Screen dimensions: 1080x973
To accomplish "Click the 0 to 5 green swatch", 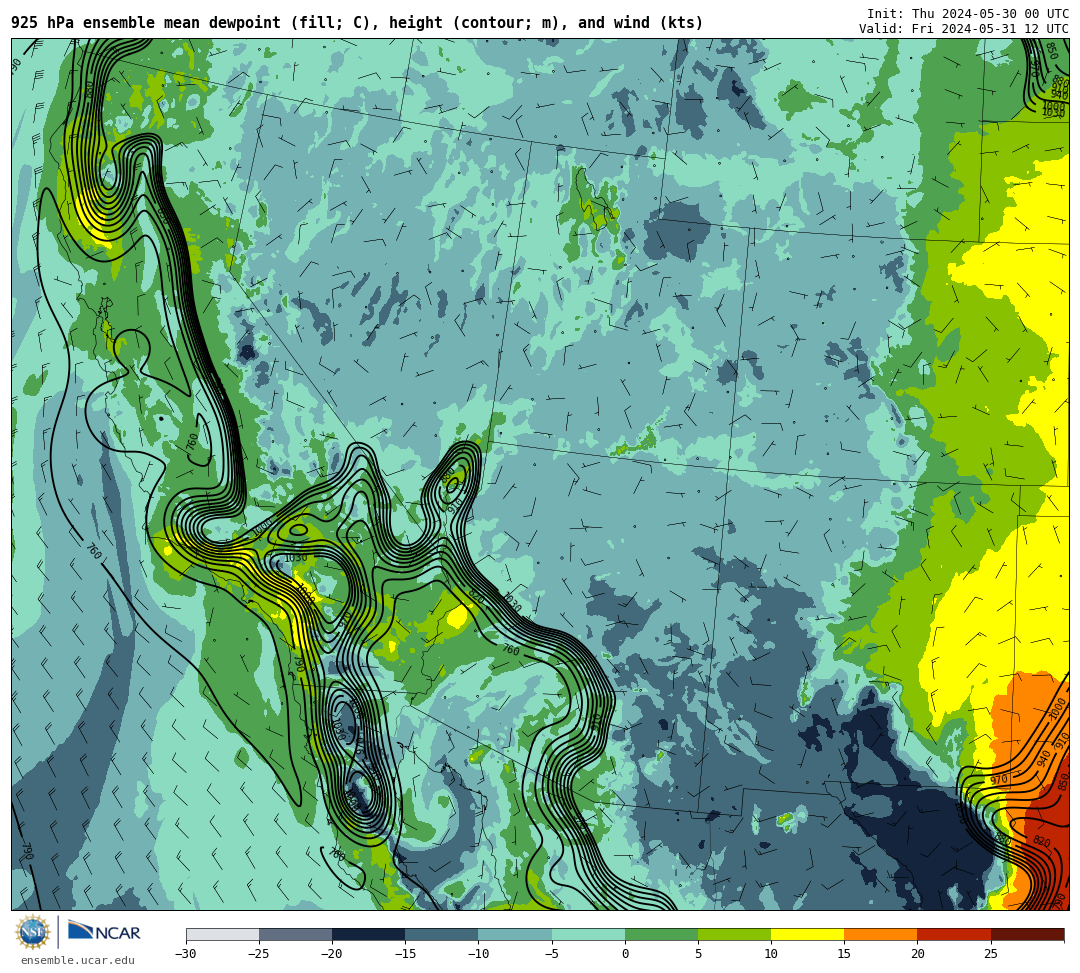I will (661, 934).
